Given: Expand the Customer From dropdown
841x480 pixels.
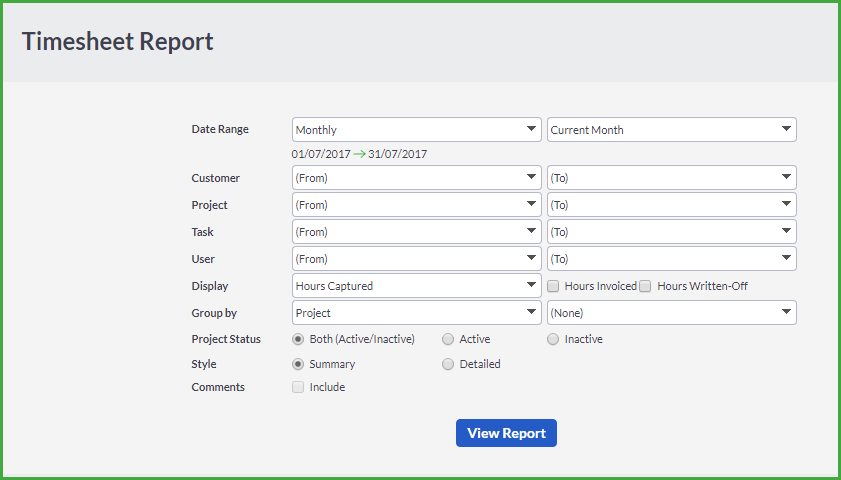Looking at the screenshot, I should coord(417,178).
